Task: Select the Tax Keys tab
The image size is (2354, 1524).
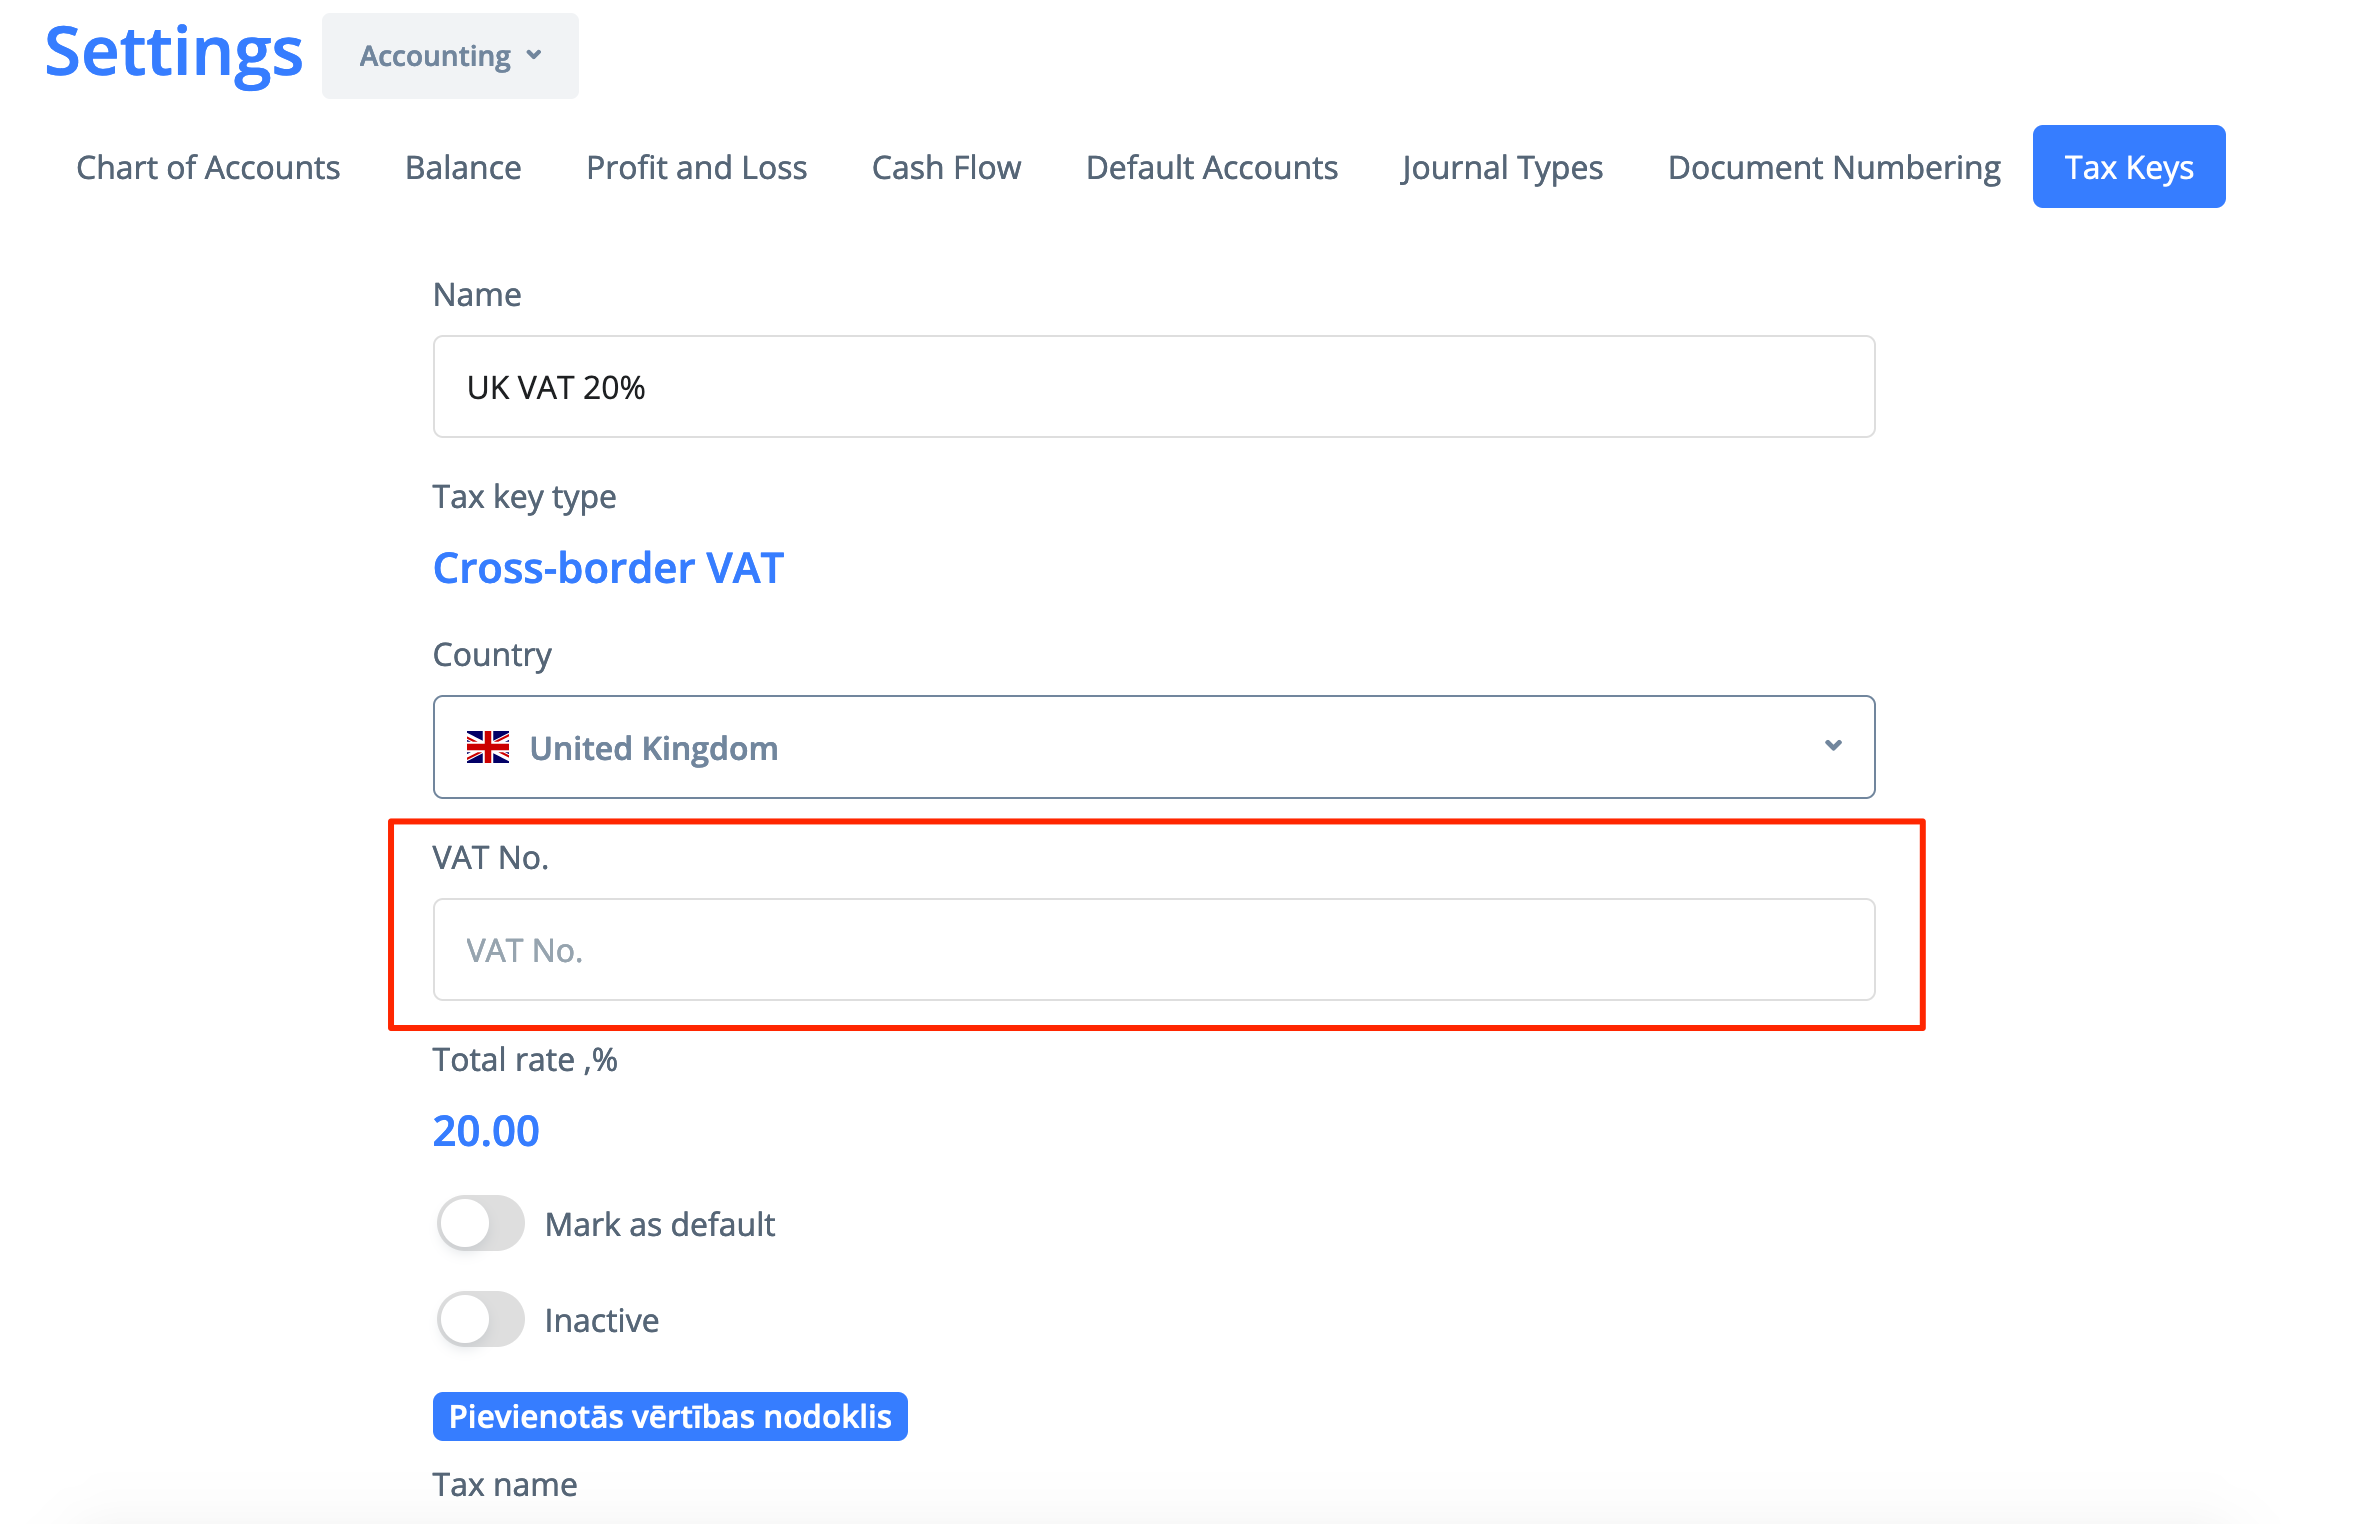Action: (2129, 167)
